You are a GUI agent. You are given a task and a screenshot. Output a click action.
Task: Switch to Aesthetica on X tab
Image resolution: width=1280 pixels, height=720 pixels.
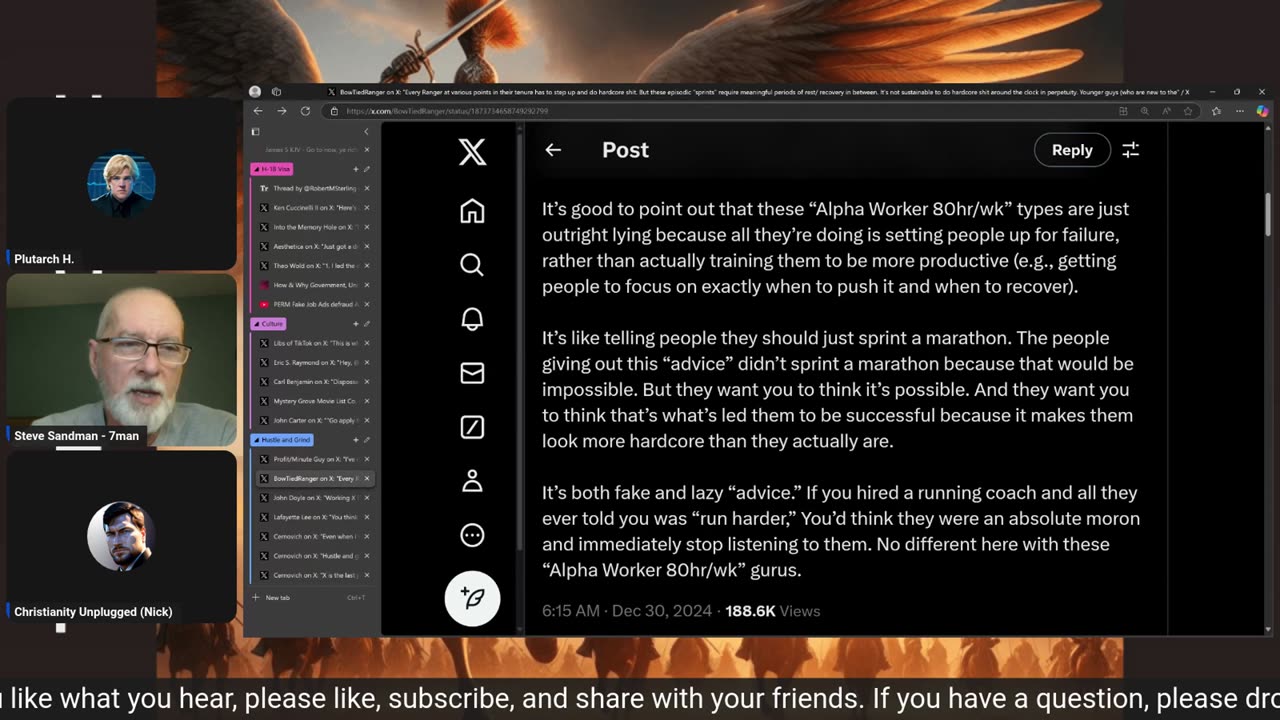click(x=314, y=246)
